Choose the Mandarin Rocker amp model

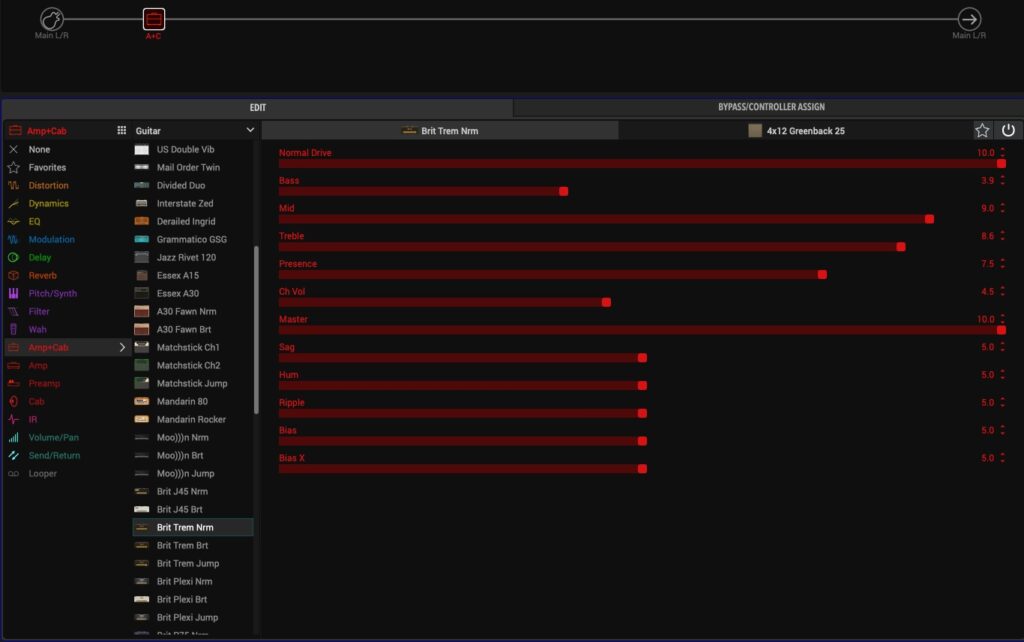191,419
